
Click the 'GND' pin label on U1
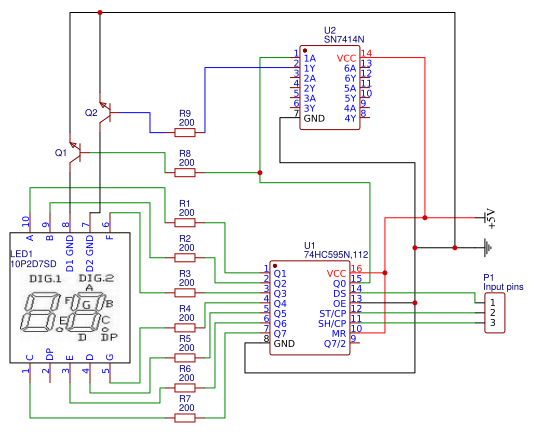pos(284,343)
